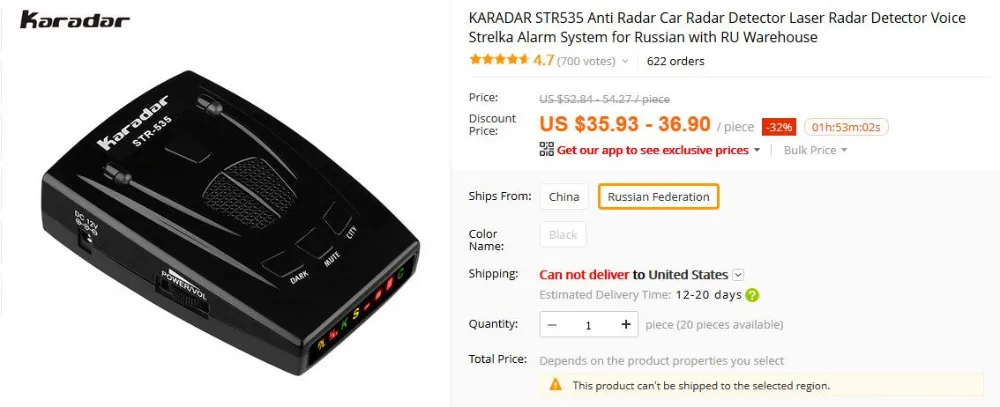This screenshot has width=1000, height=407.
Task: Decrease quantity with the minus button
Action: click(x=552, y=324)
